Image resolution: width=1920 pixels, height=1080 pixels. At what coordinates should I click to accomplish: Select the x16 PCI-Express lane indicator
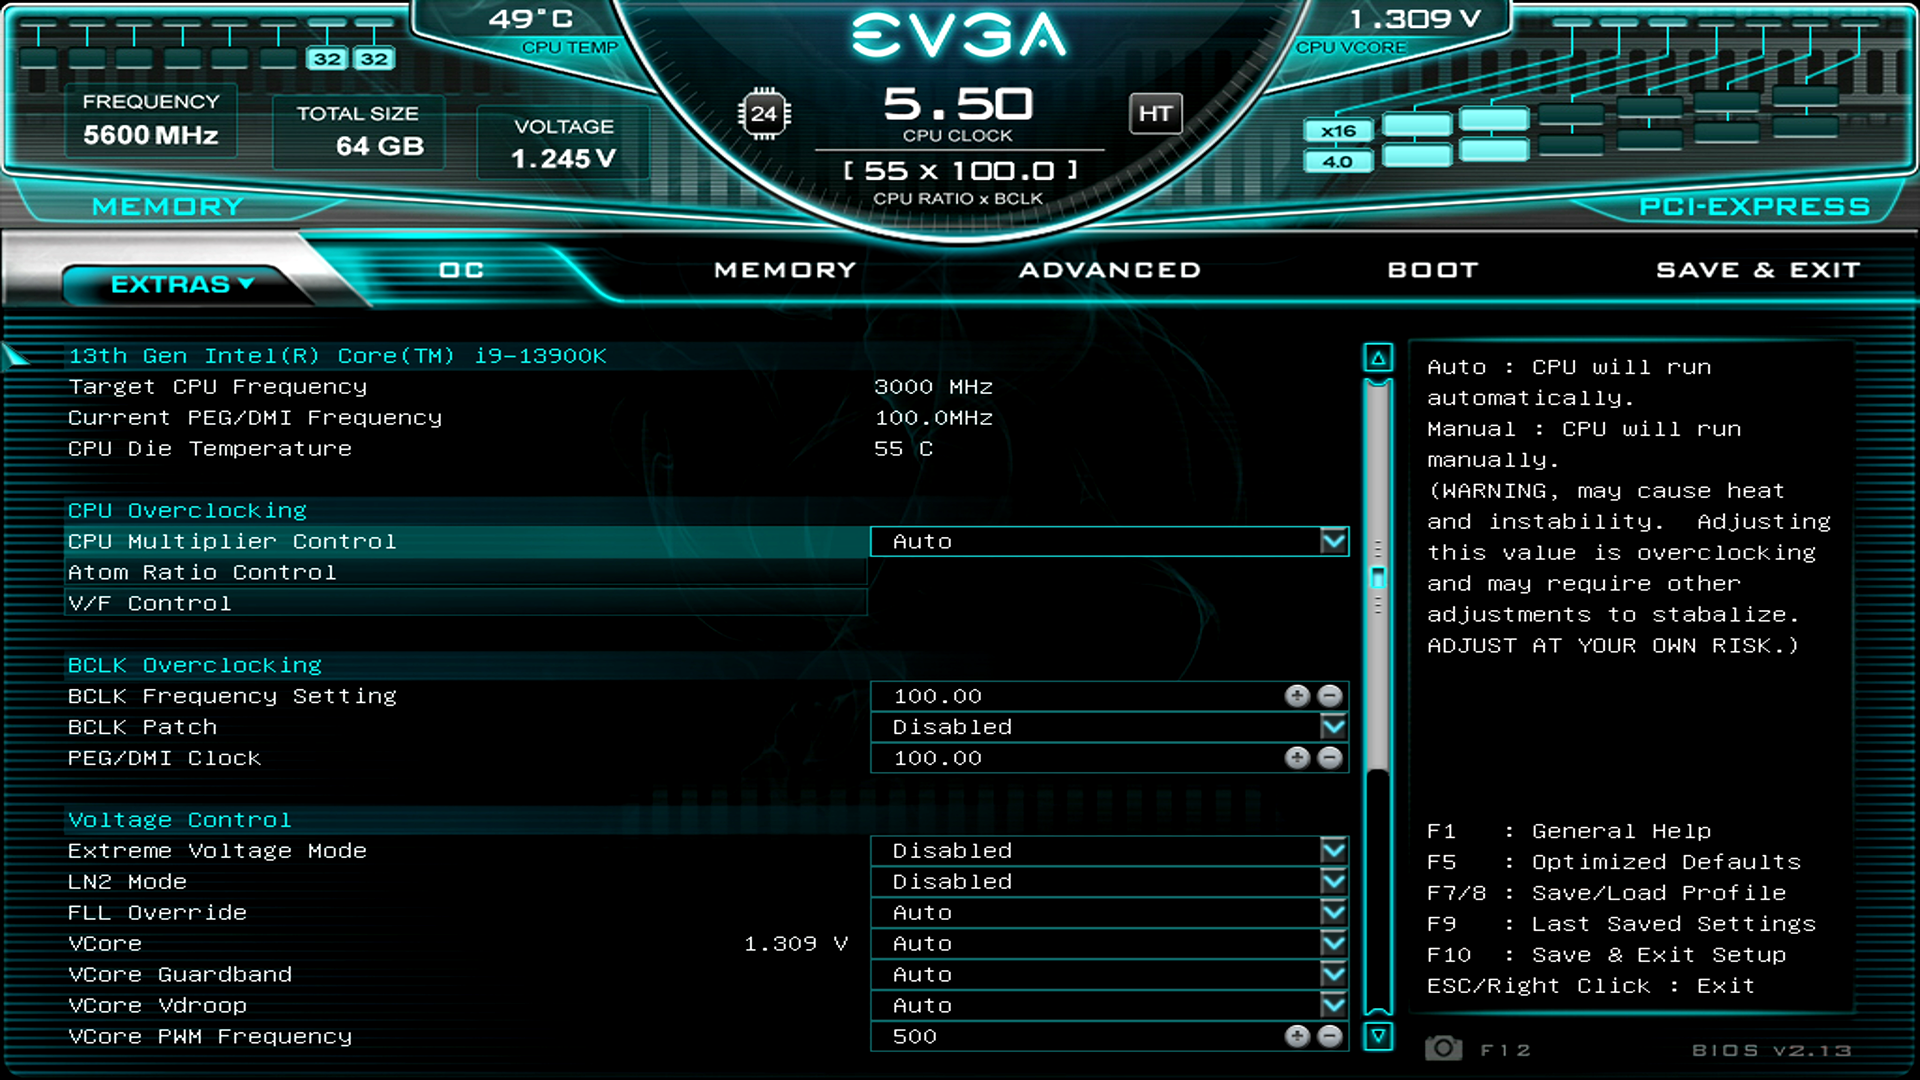coord(1339,130)
